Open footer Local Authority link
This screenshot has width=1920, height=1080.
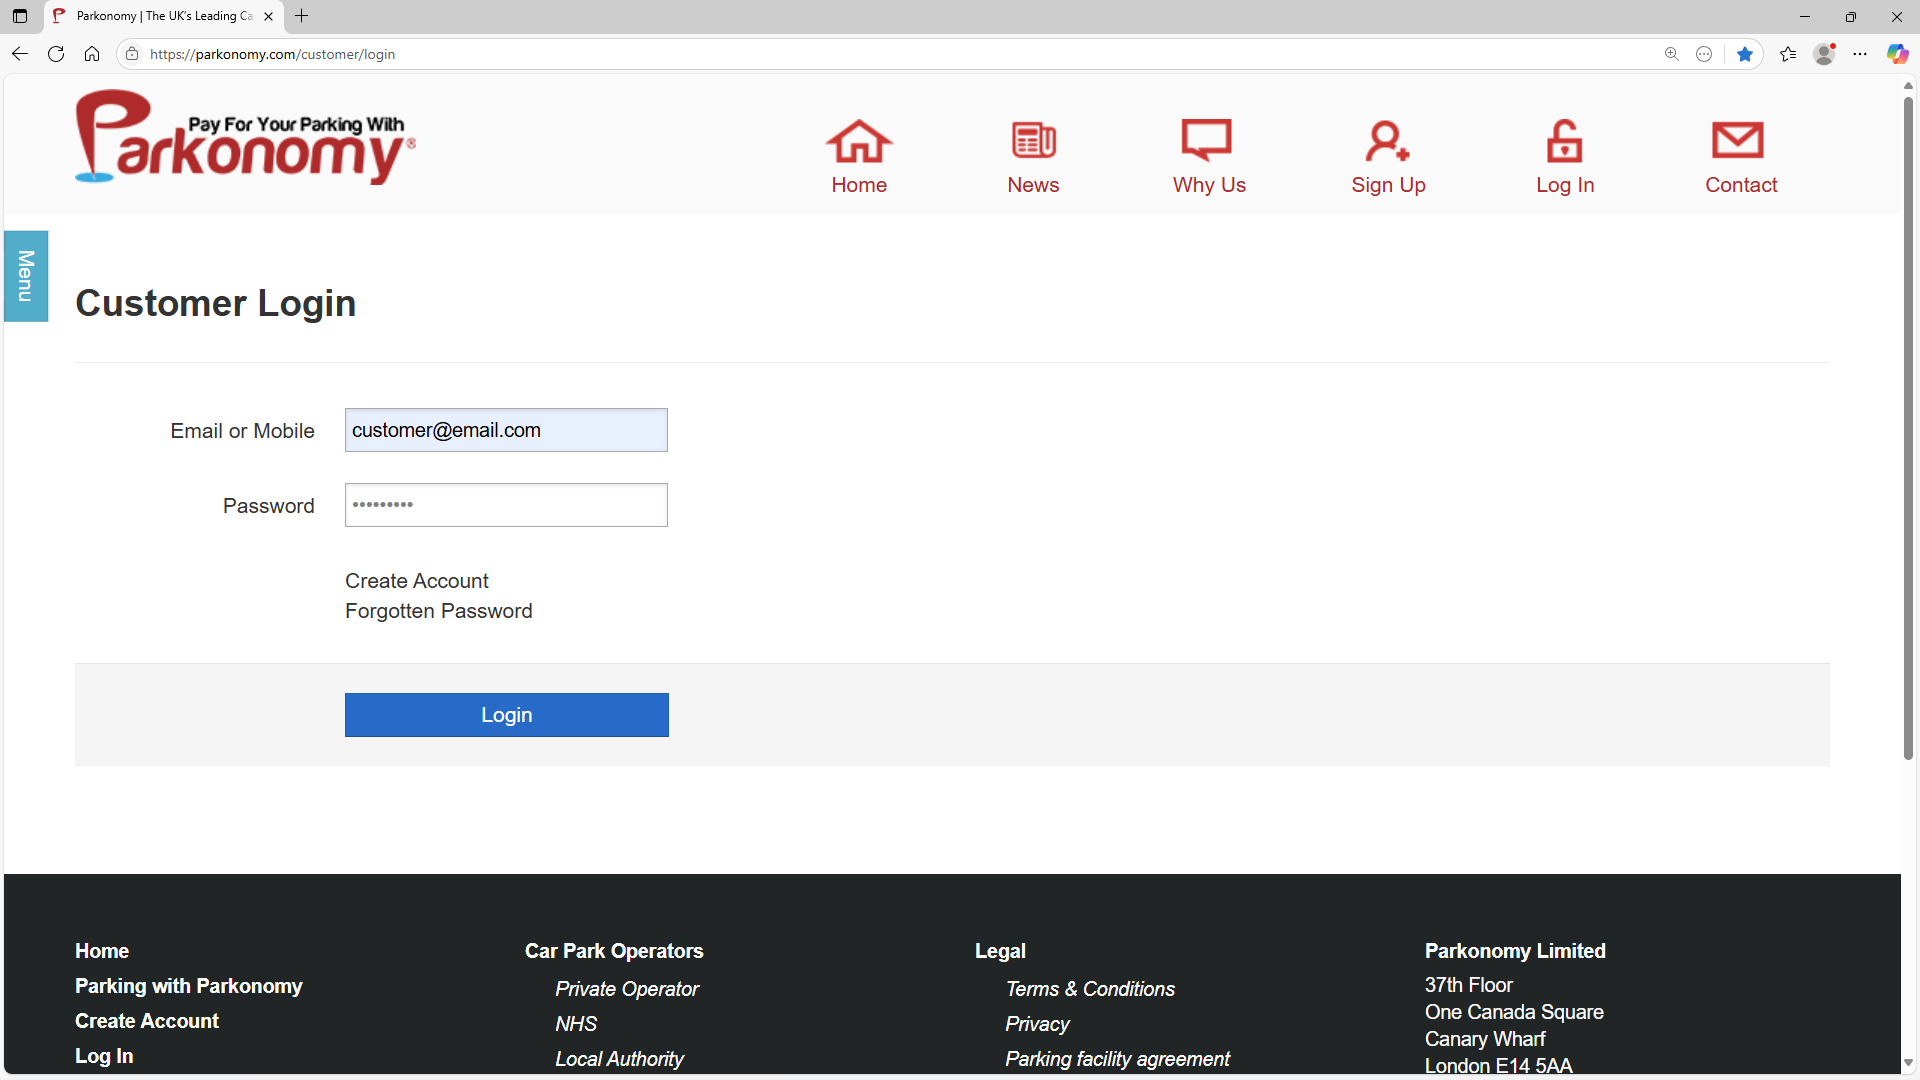619,1059
